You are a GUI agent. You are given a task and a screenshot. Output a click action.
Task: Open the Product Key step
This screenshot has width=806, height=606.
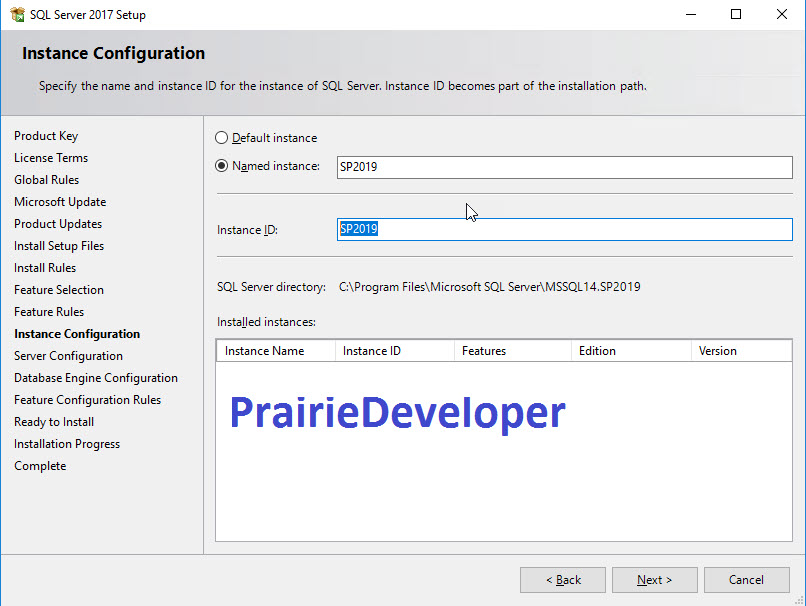pos(46,136)
